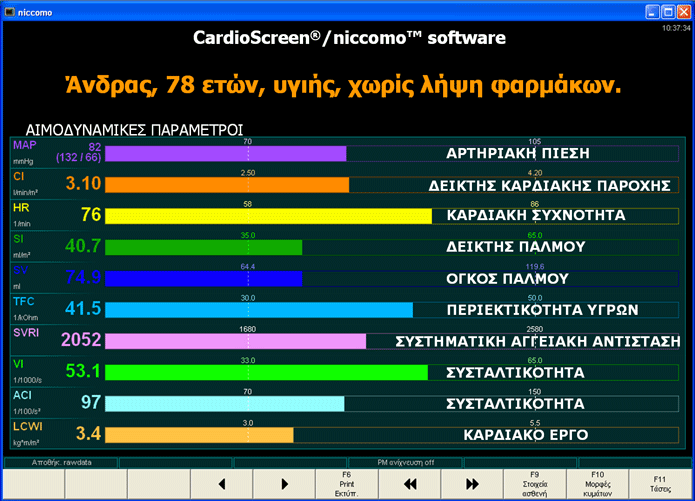The image size is (695, 501).
Task: Click the SVRI upper limit value 2580
Action: coord(535,329)
